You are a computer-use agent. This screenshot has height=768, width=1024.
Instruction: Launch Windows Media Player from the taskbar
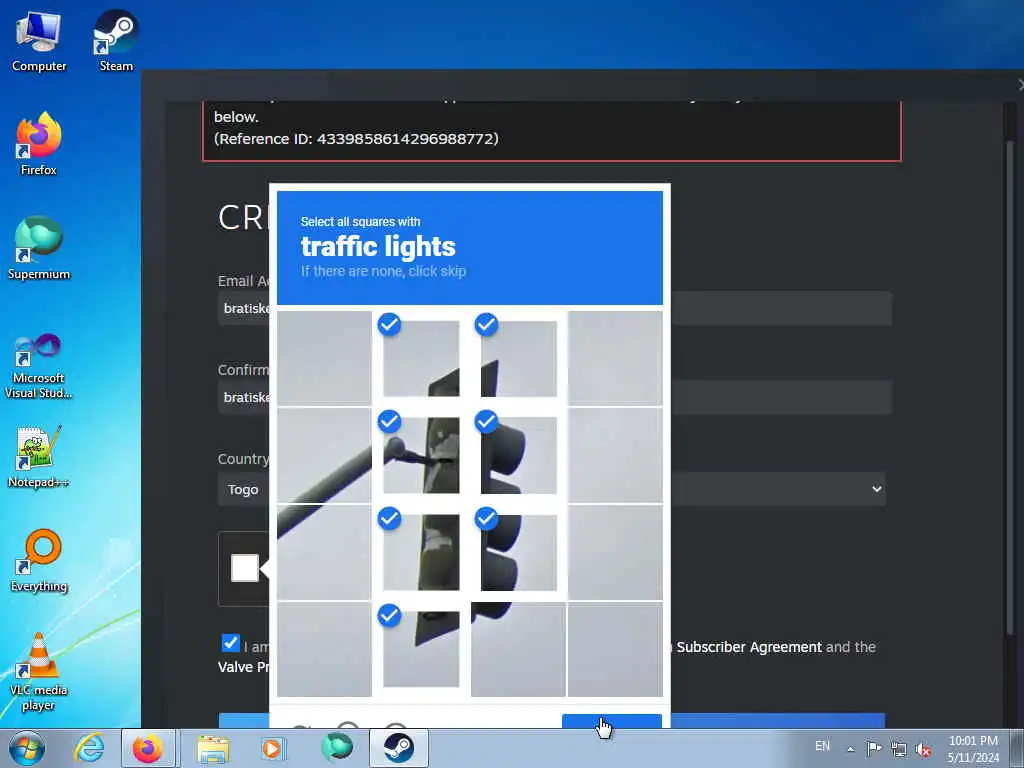[x=272, y=748]
